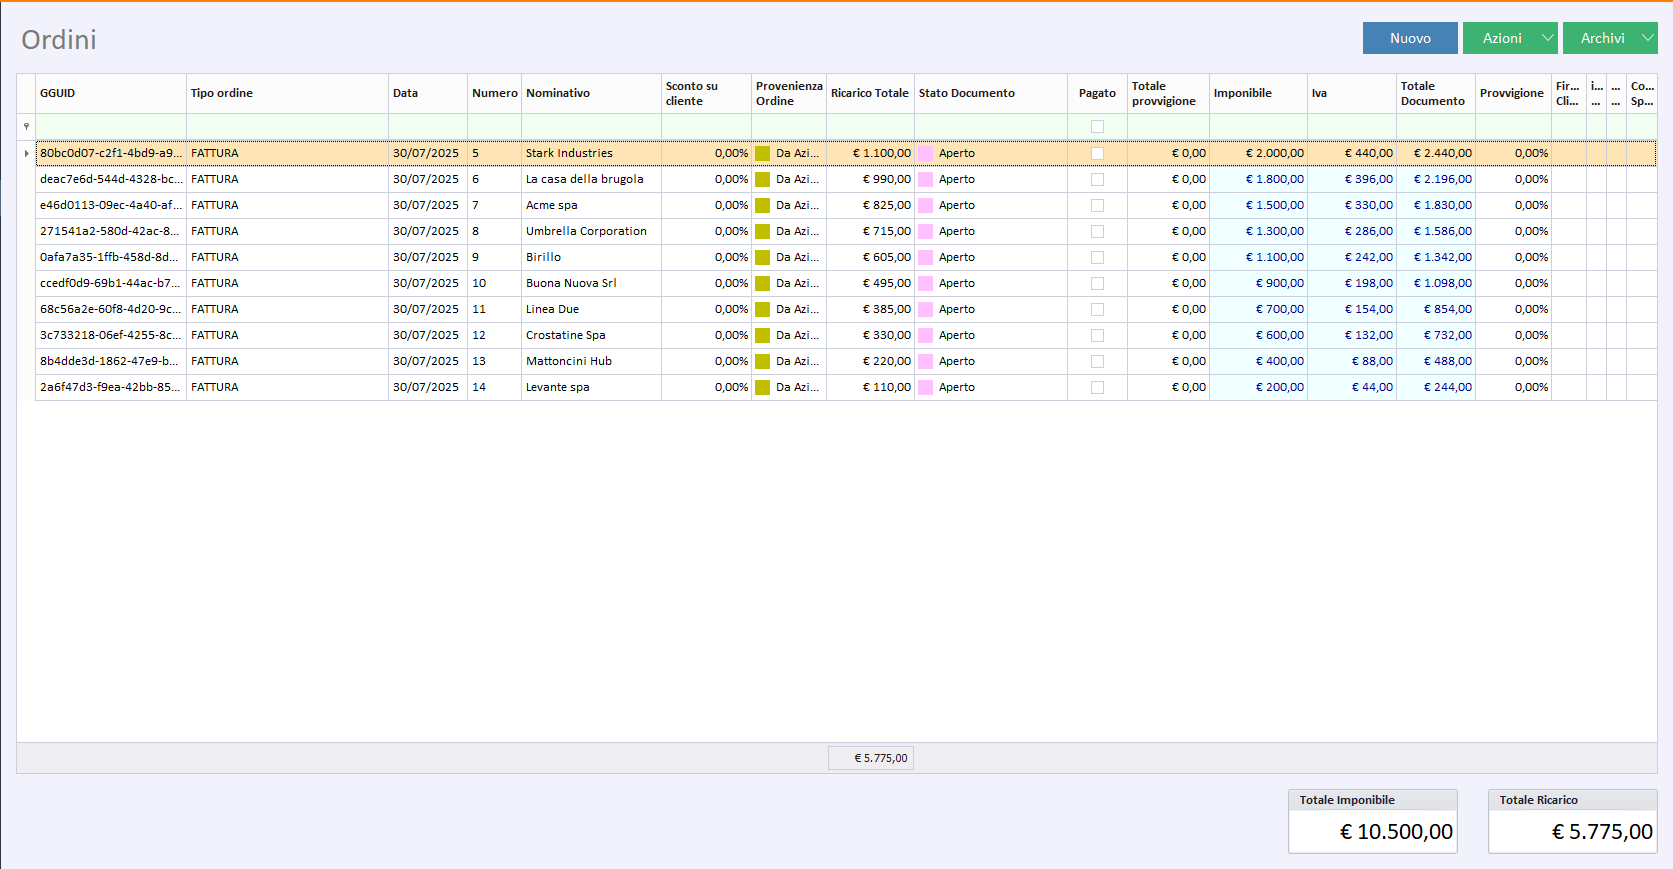Check Pagato for Acme spa order
1673x869 pixels.
[1097, 205]
